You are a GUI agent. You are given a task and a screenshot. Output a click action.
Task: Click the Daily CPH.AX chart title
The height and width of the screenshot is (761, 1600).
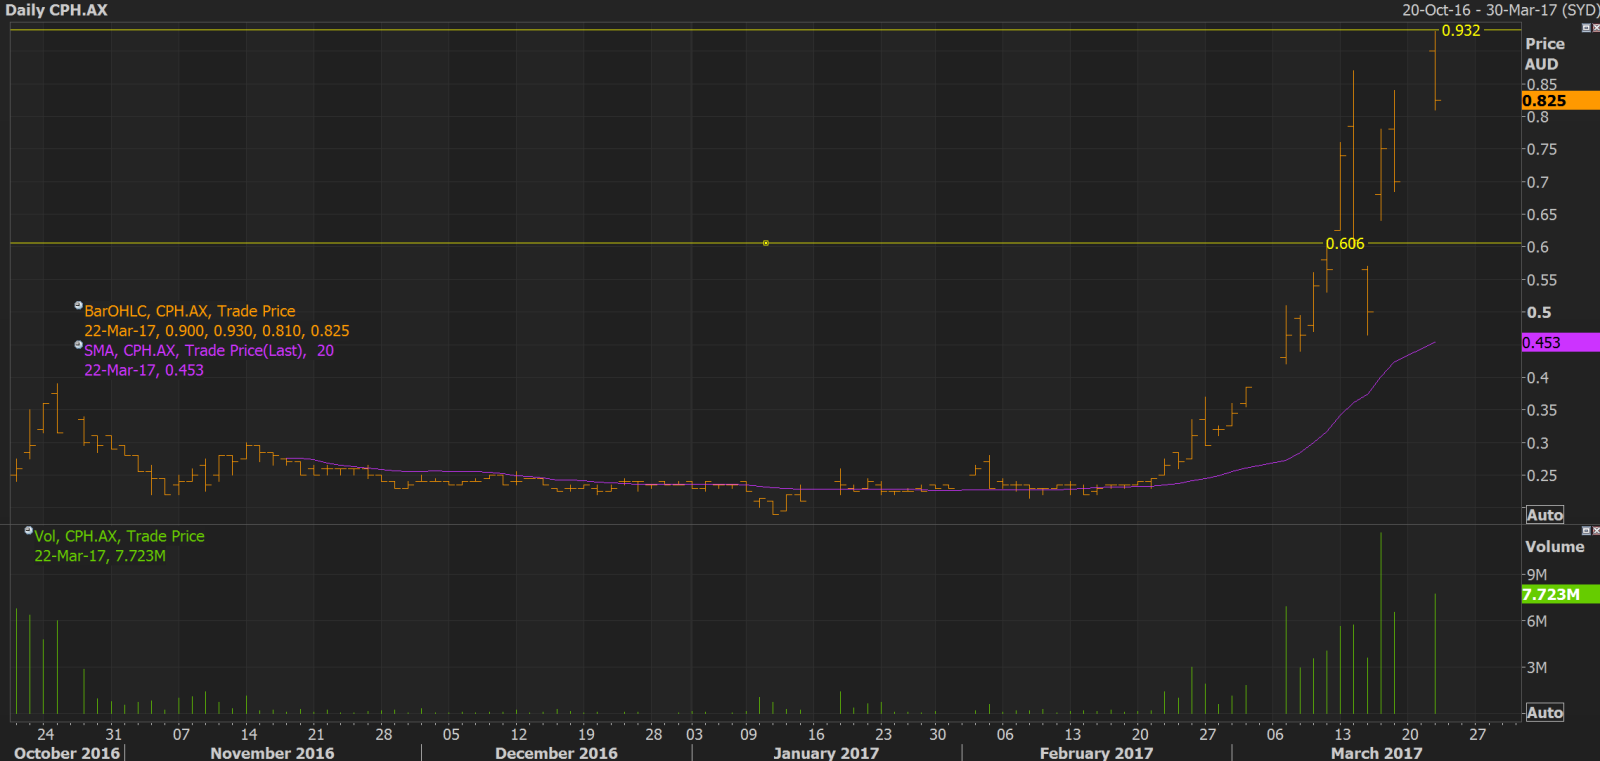click(x=57, y=10)
